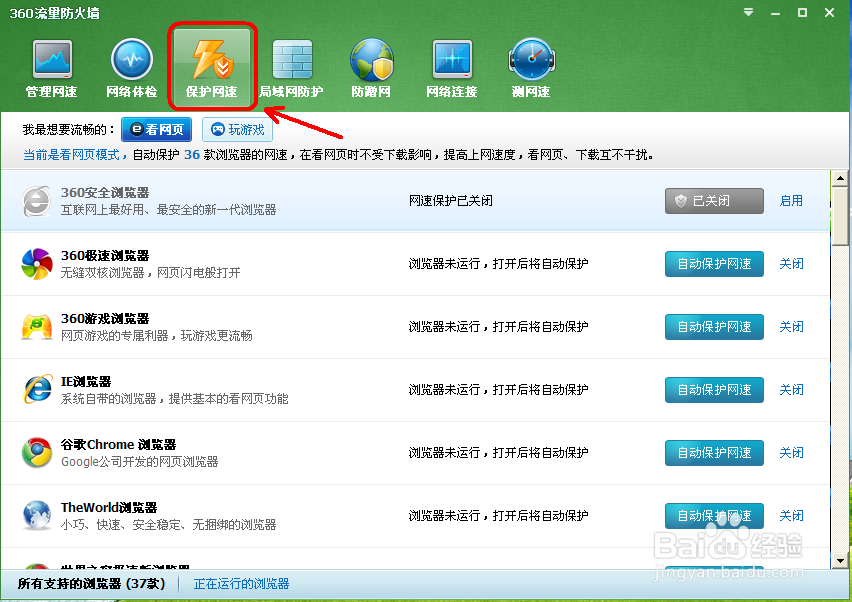
Task: Open the 管理网速 toolbar icon
Action: [52, 68]
